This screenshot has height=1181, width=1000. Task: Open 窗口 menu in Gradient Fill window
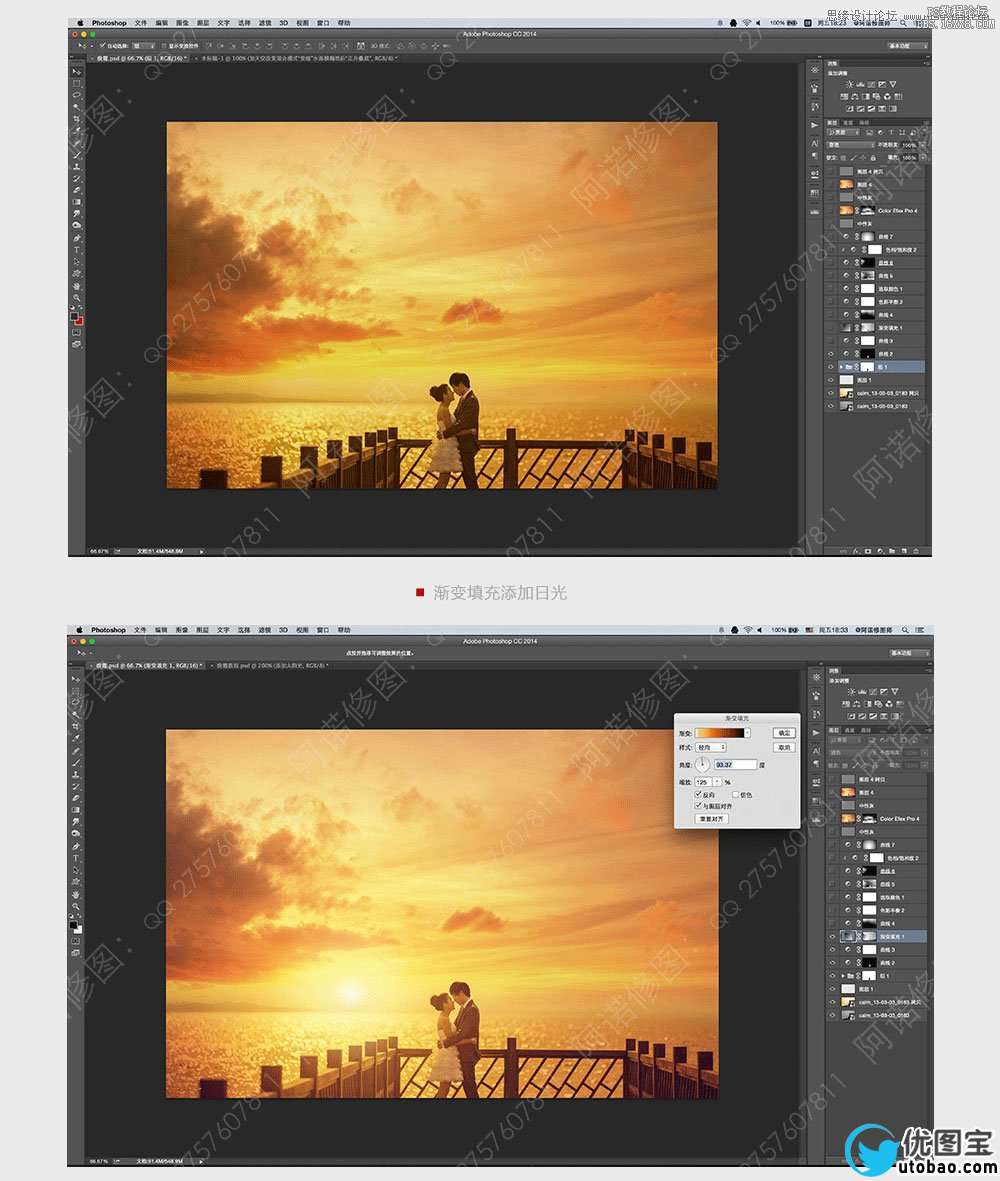(323, 630)
